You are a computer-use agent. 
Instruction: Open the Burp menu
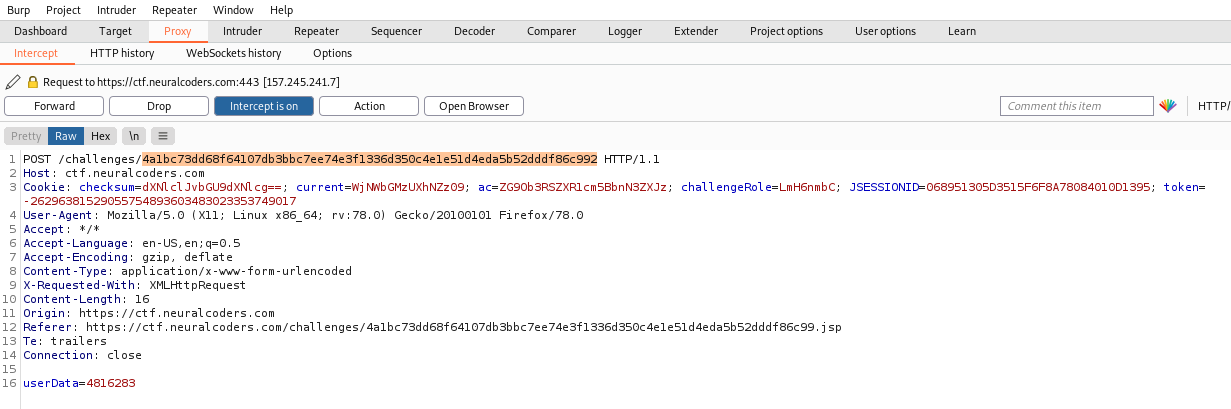[x=19, y=10]
